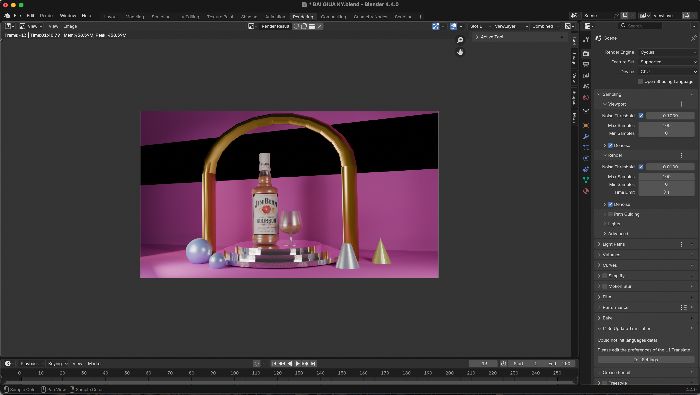
Task: Open the Output properties tab icon
Action: point(586,64)
